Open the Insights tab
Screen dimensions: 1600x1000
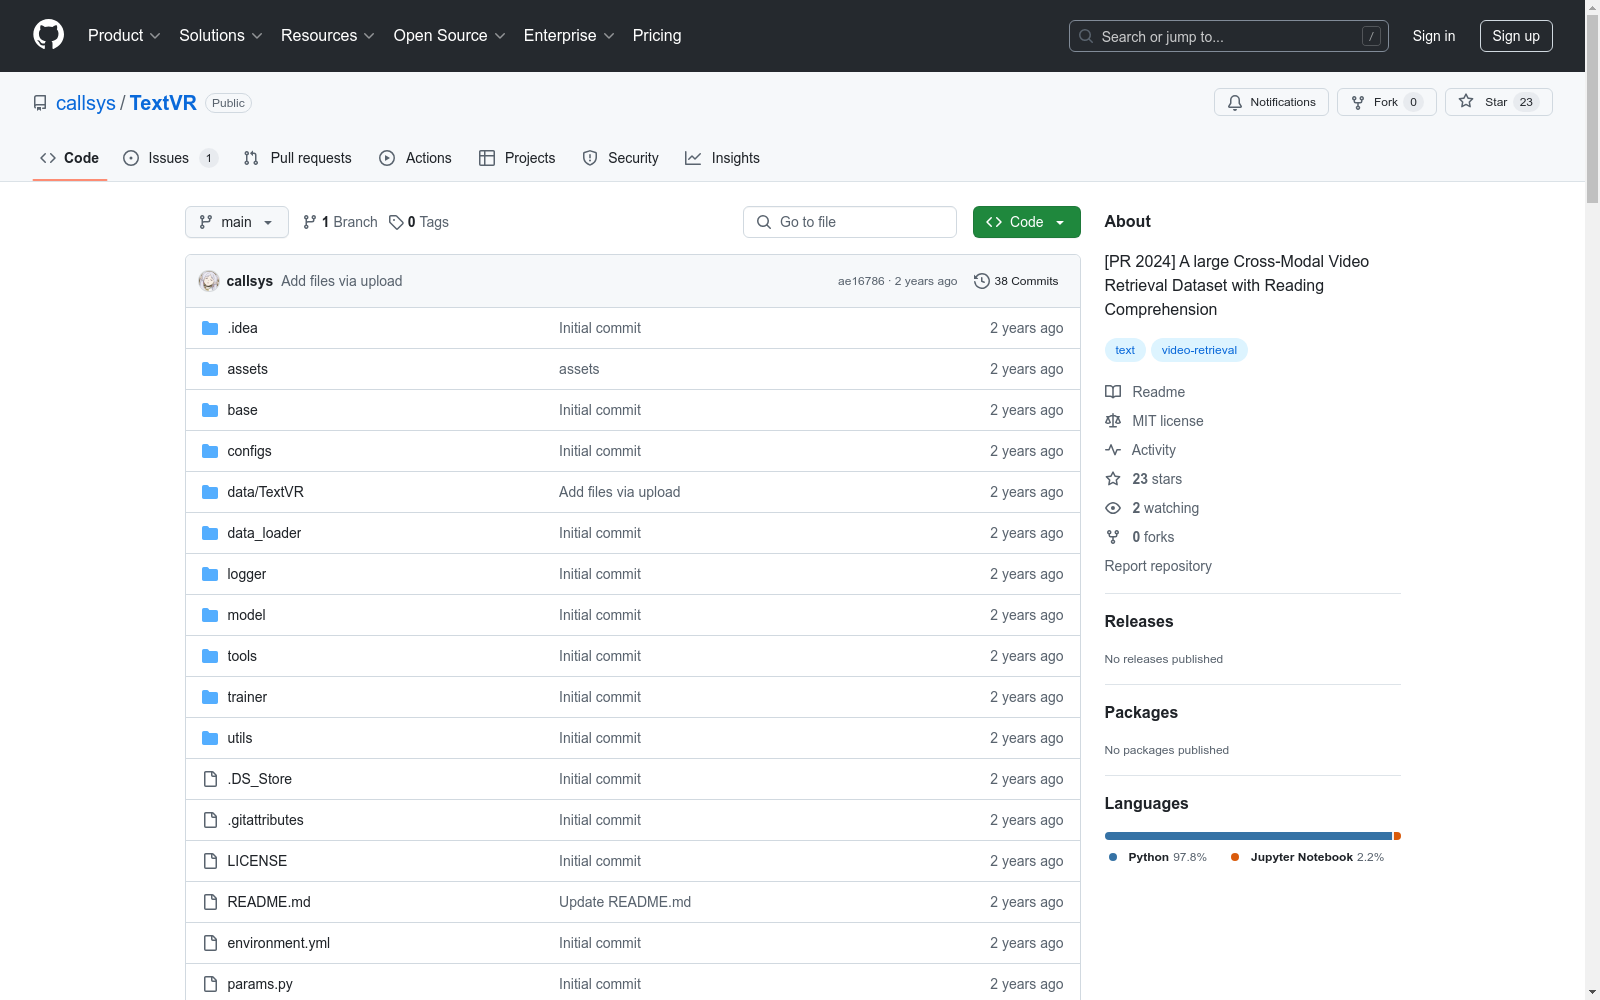(x=722, y=158)
